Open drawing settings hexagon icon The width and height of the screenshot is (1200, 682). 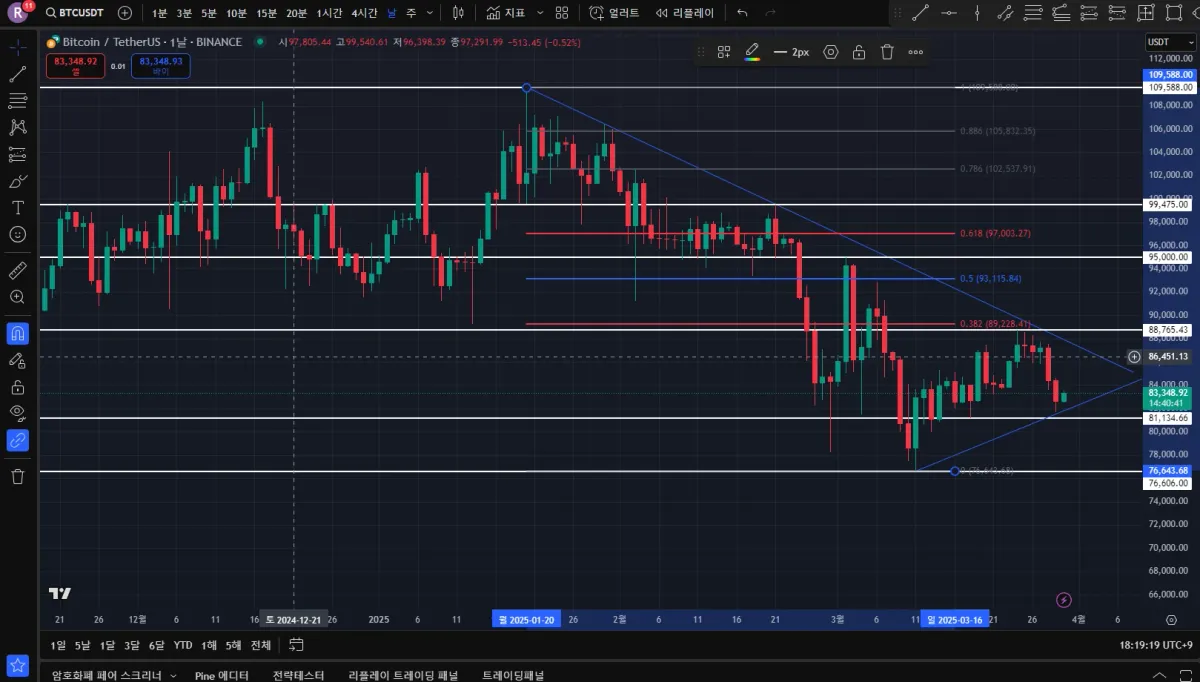pos(830,52)
